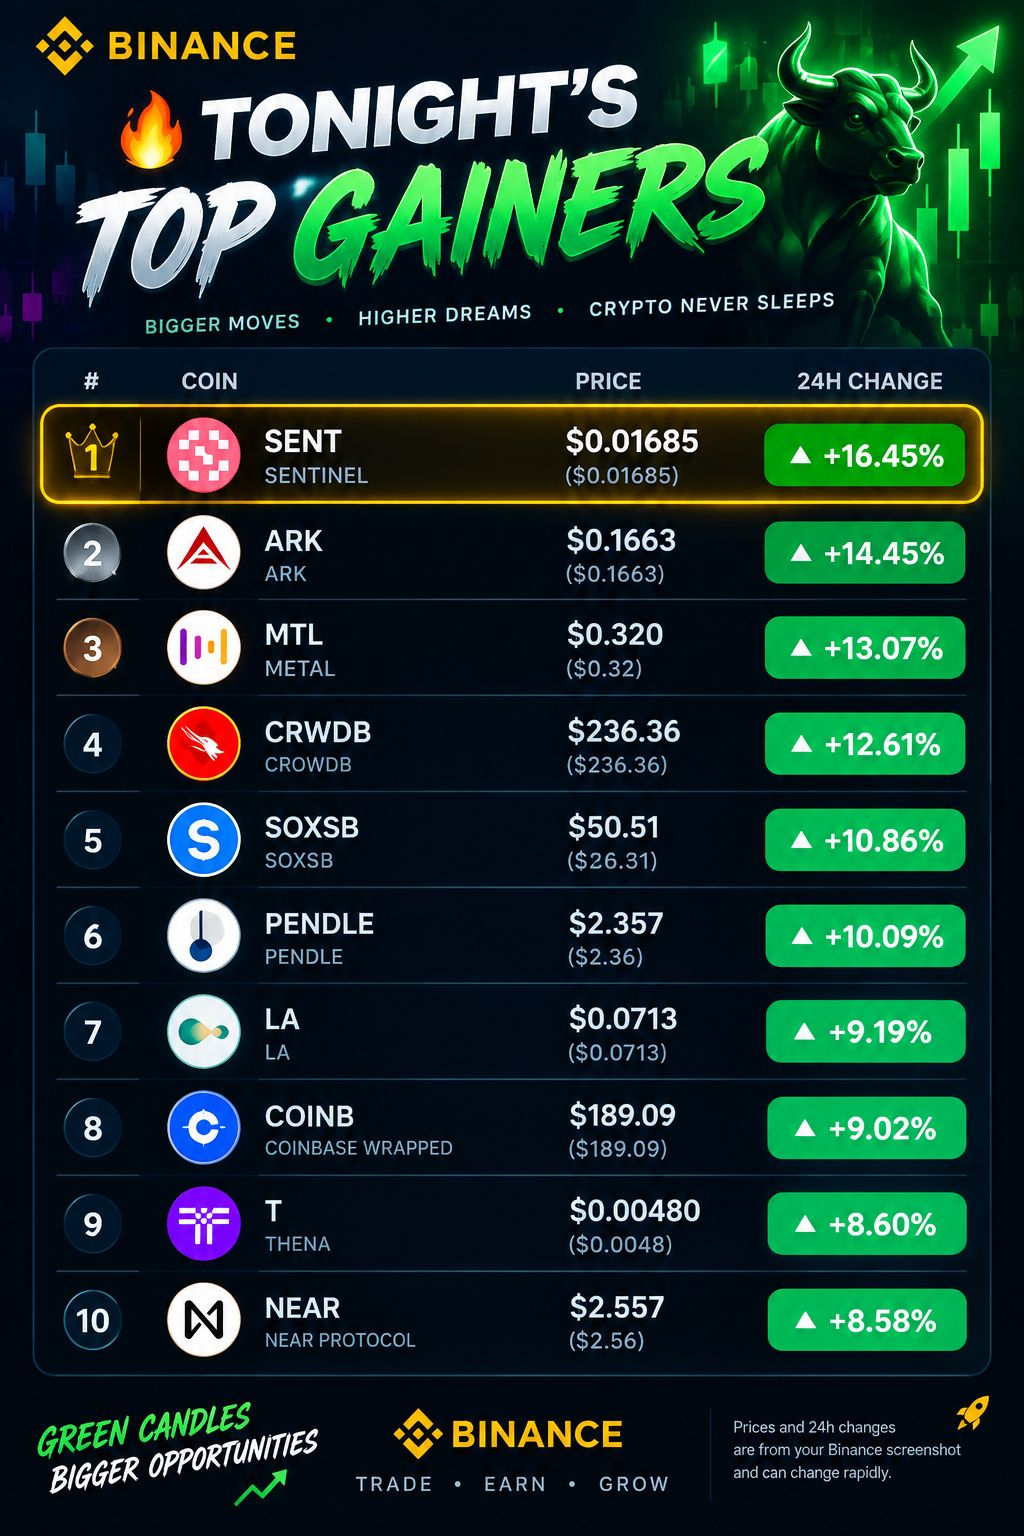Click the PENDLE coin logo
The width and height of the screenshot is (1024, 1536).
(x=203, y=936)
